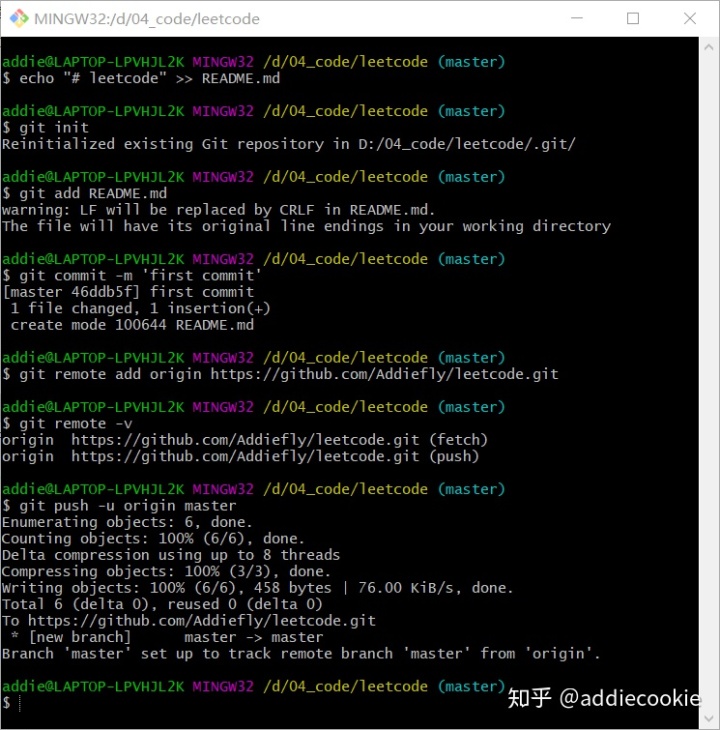The image size is (720, 730).
Task: Click the 'git init' command line
Action: (46, 128)
